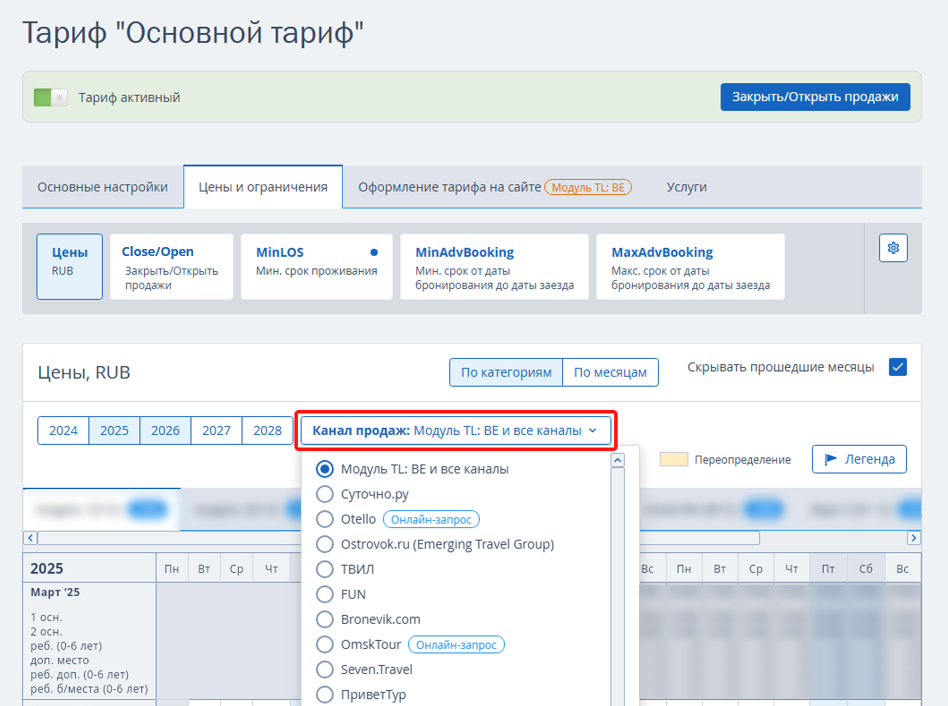Viewport: 948px width, 706px height.
Task: Switch to Основные настройки tab
Action: (103, 187)
